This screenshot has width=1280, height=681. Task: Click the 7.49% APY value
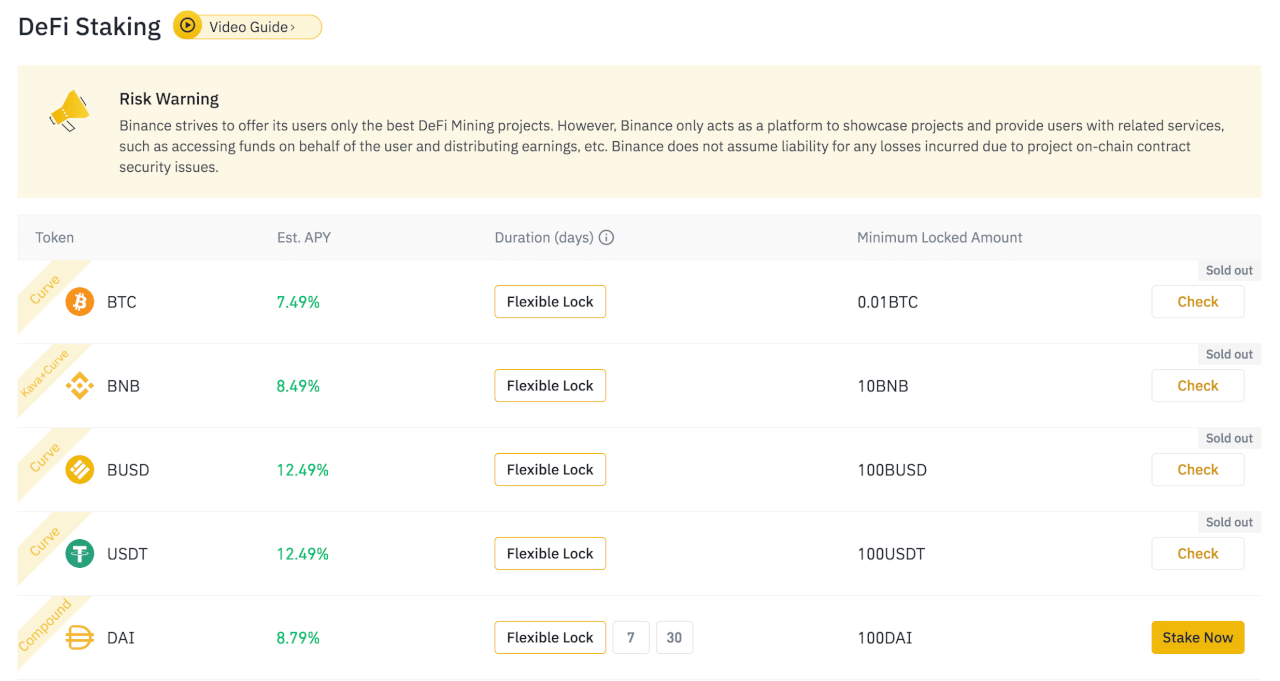pos(298,302)
